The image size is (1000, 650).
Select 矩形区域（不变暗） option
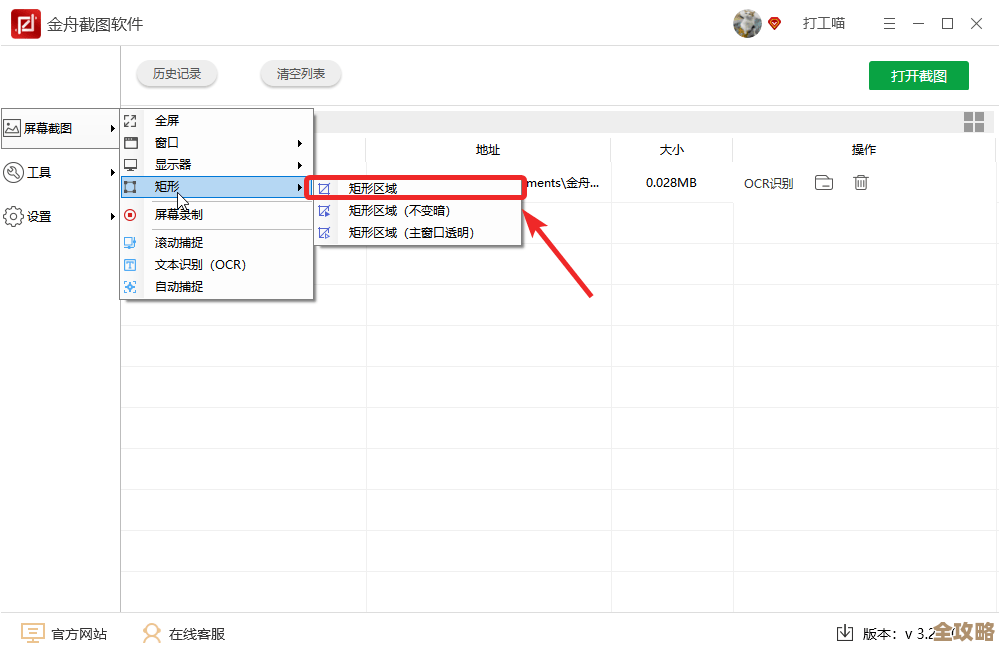point(399,210)
